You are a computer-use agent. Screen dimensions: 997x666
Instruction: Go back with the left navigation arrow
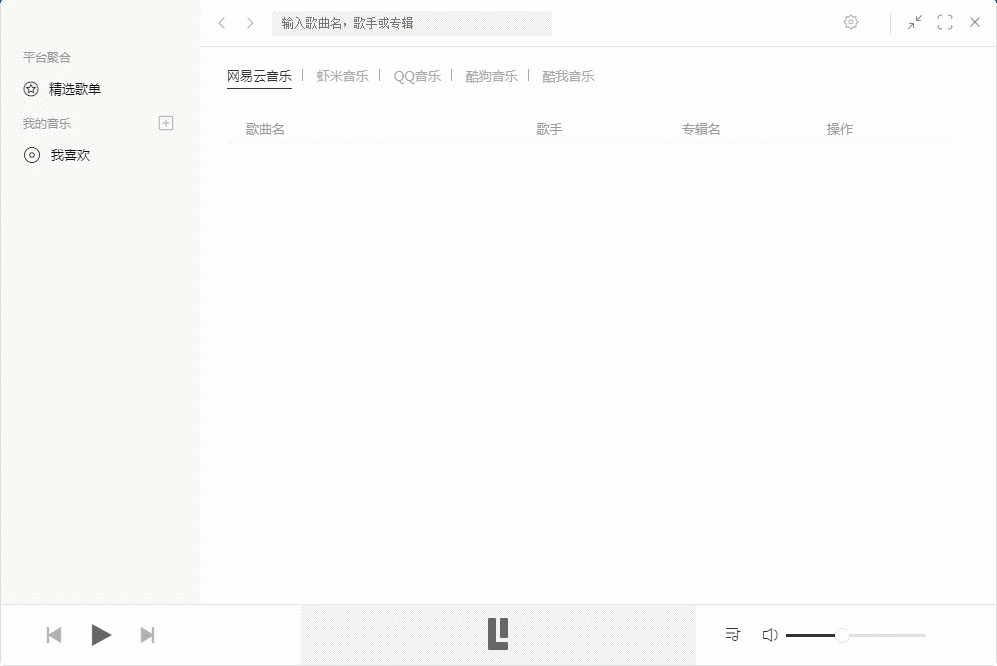tap(221, 21)
